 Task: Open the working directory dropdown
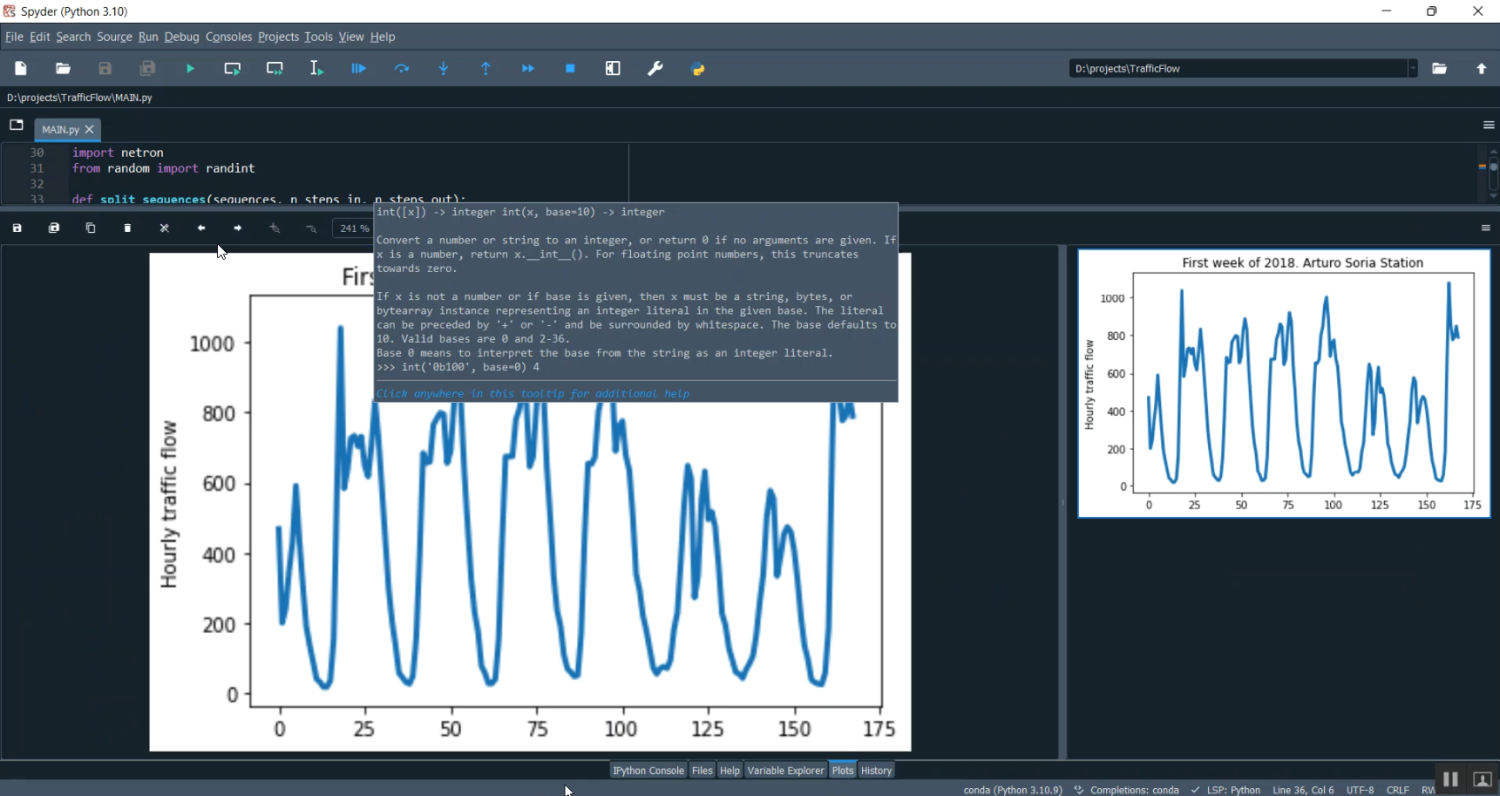point(1413,68)
